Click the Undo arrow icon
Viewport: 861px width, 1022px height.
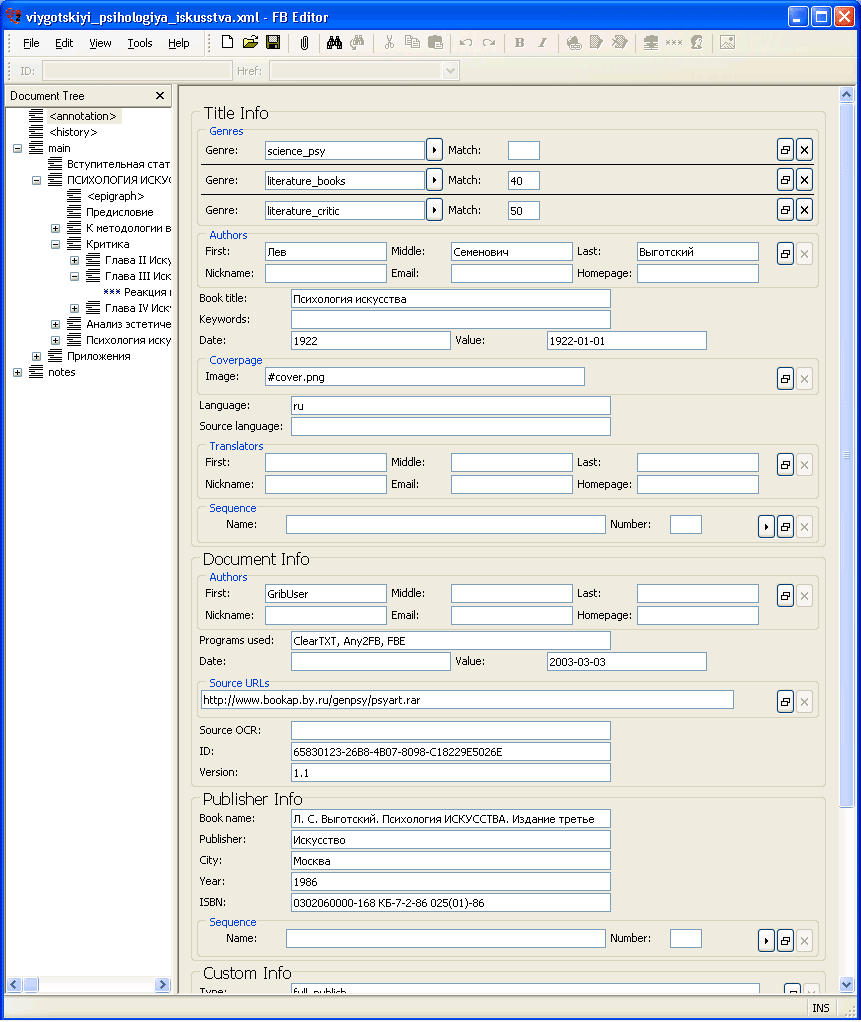[x=465, y=43]
